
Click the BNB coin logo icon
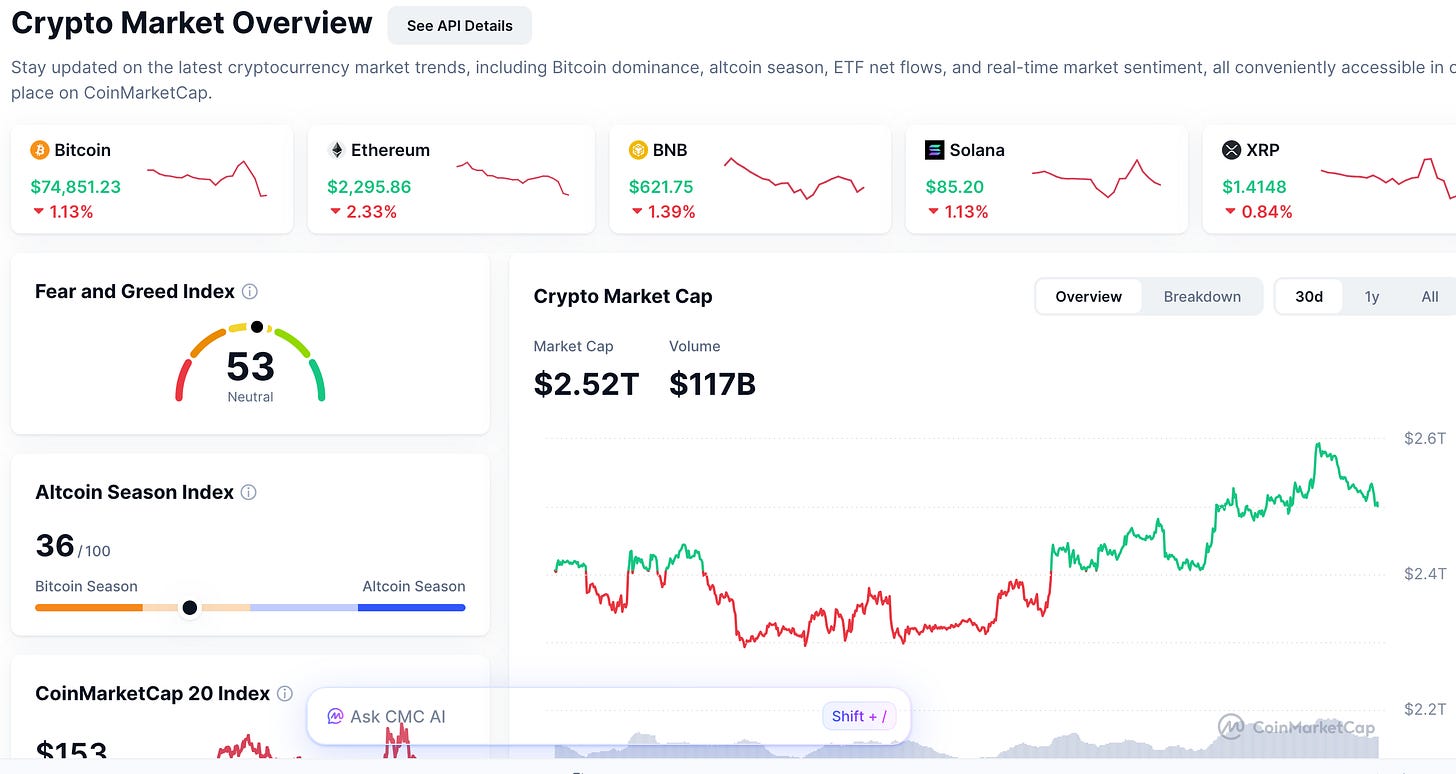tap(638, 150)
